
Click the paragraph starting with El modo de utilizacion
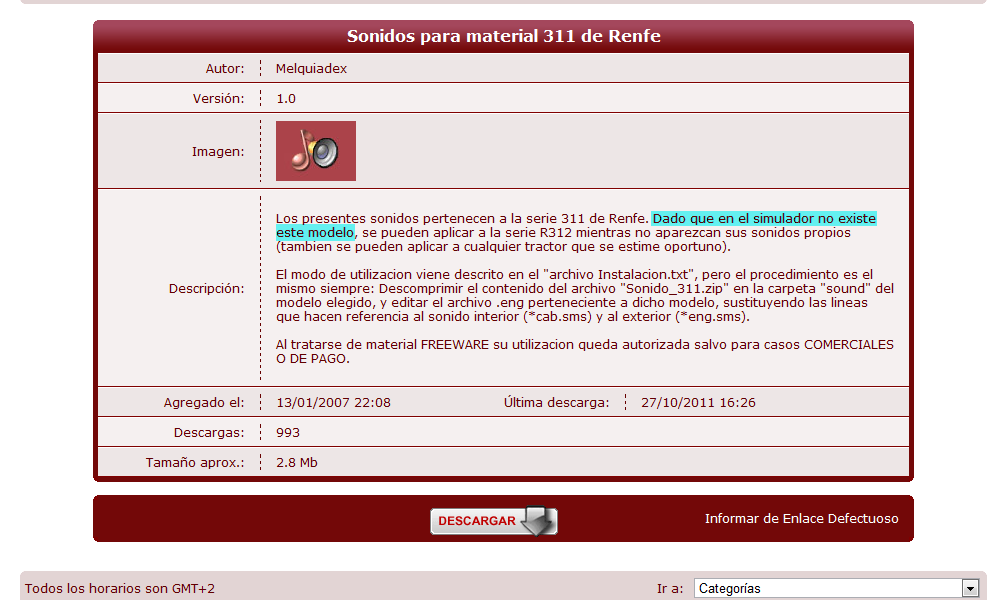[x=584, y=295]
